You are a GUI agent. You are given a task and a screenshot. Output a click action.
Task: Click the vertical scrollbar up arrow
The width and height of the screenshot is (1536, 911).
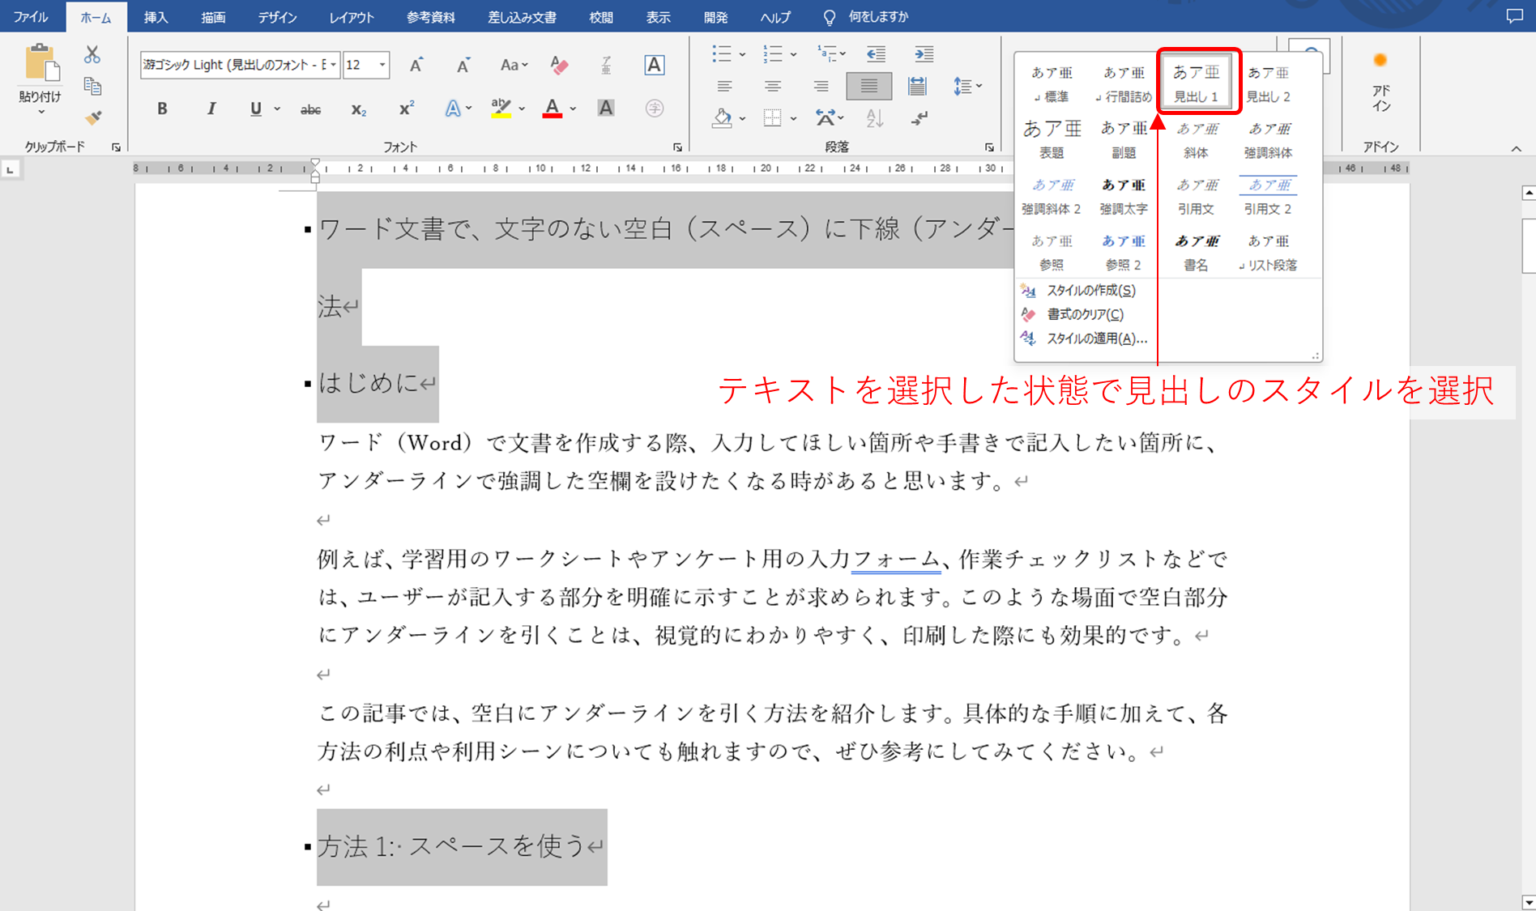(1528, 192)
